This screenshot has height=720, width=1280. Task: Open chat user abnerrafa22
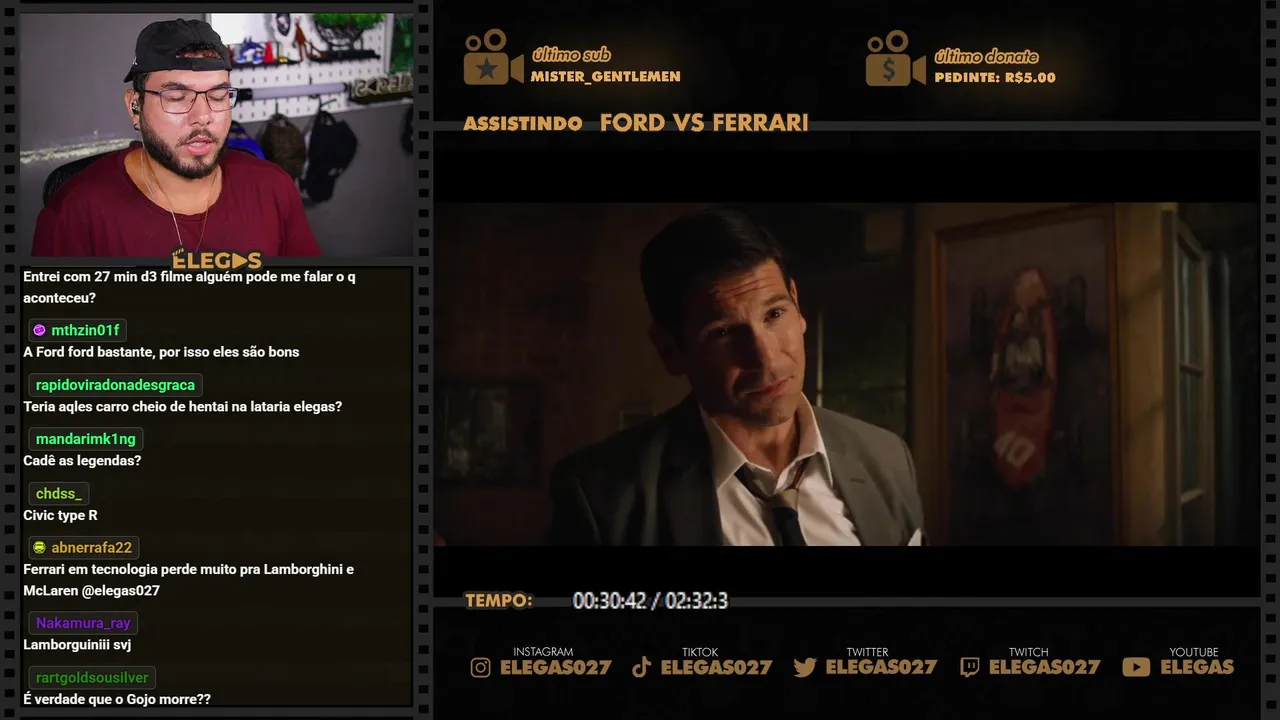coord(92,547)
